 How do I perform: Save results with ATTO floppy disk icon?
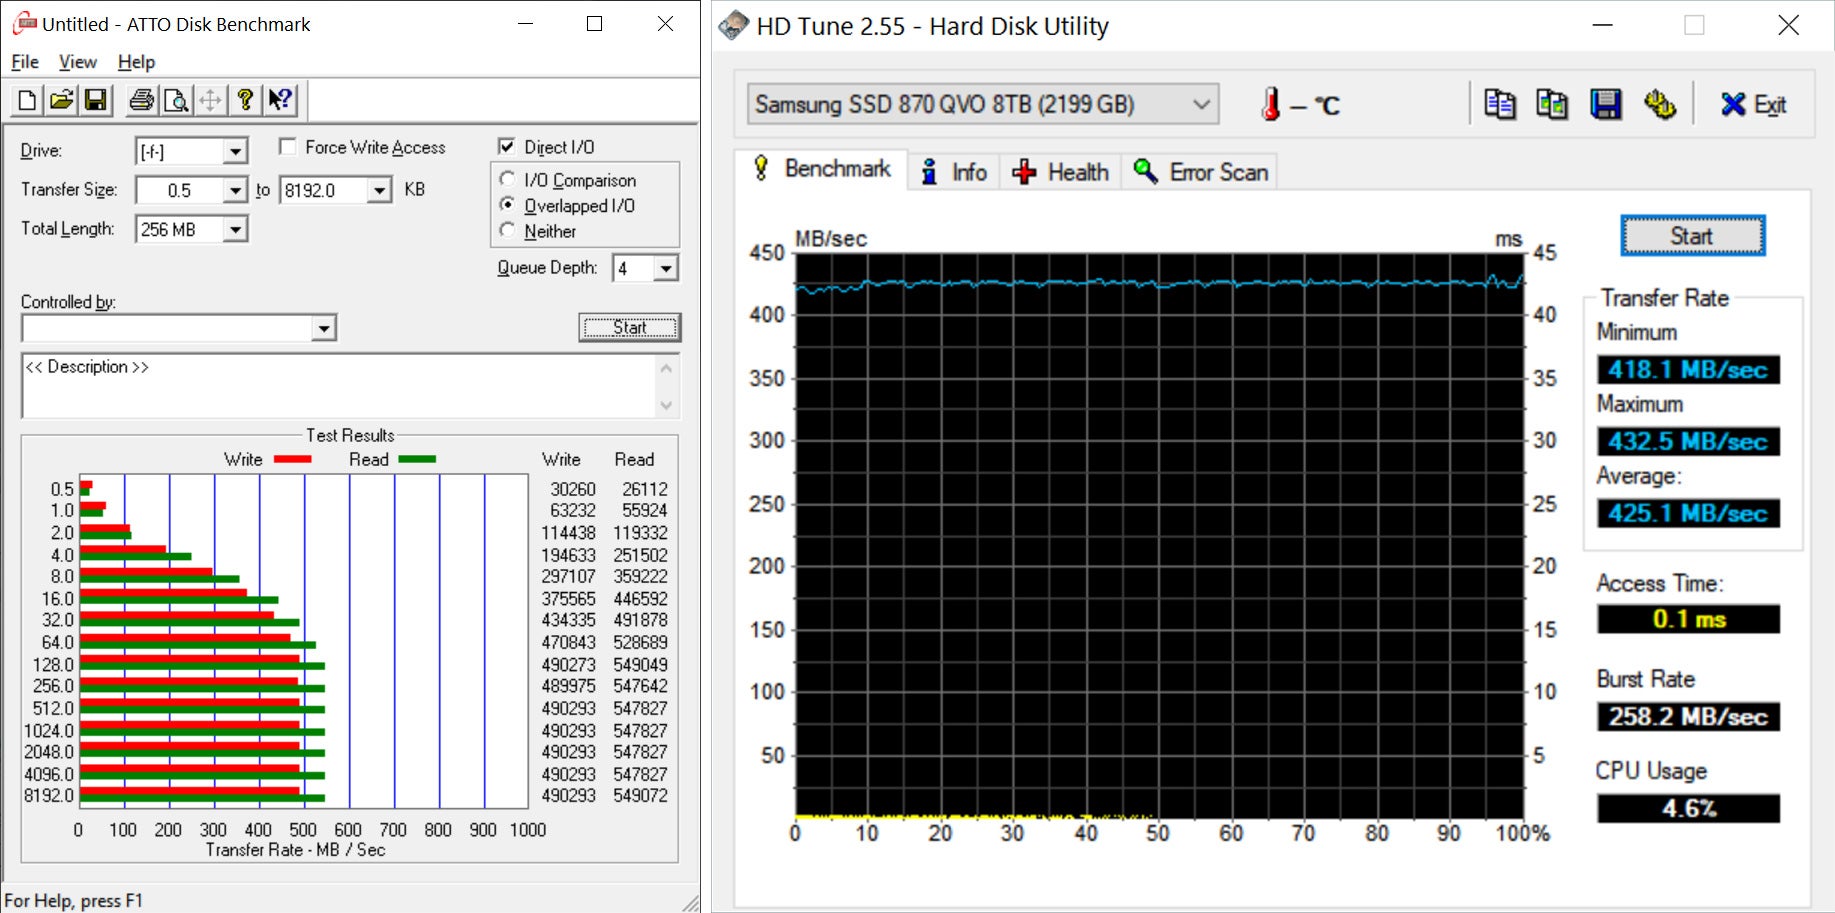pyautogui.click(x=95, y=100)
